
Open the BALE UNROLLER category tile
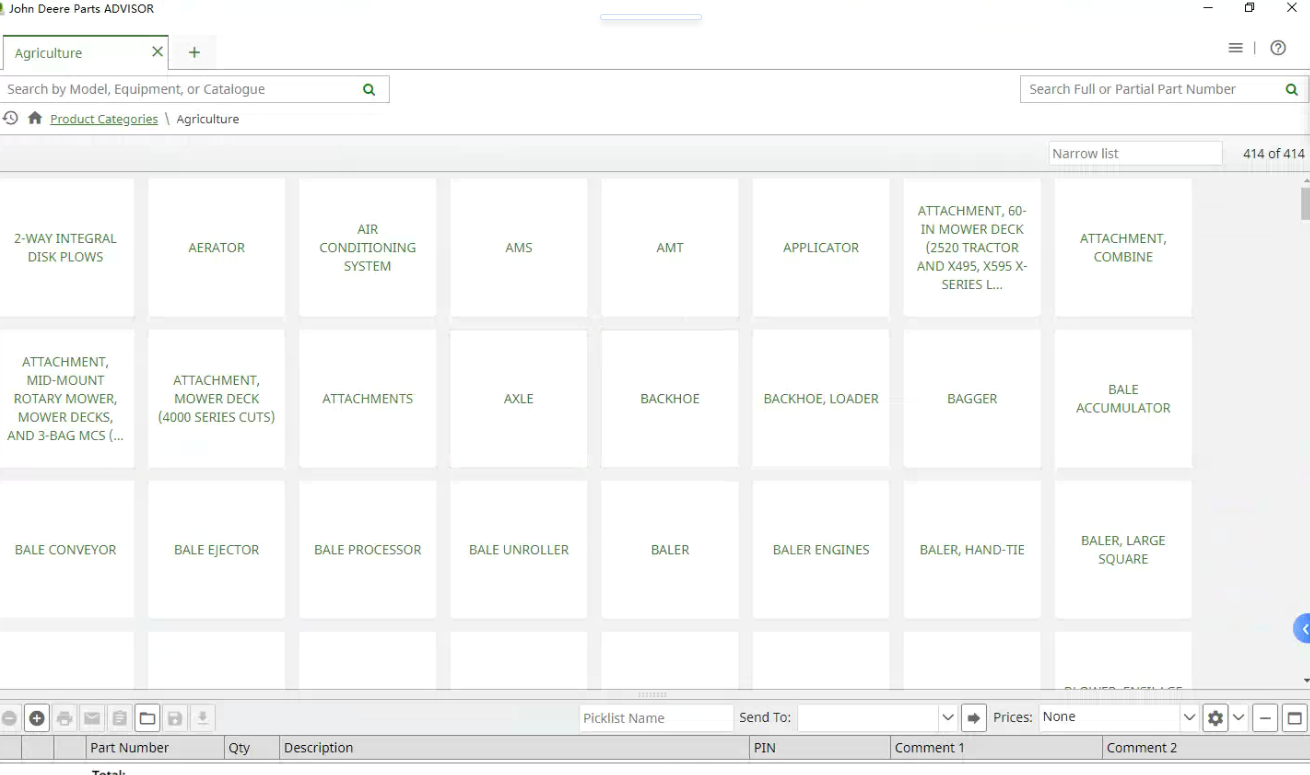pyautogui.click(x=519, y=549)
